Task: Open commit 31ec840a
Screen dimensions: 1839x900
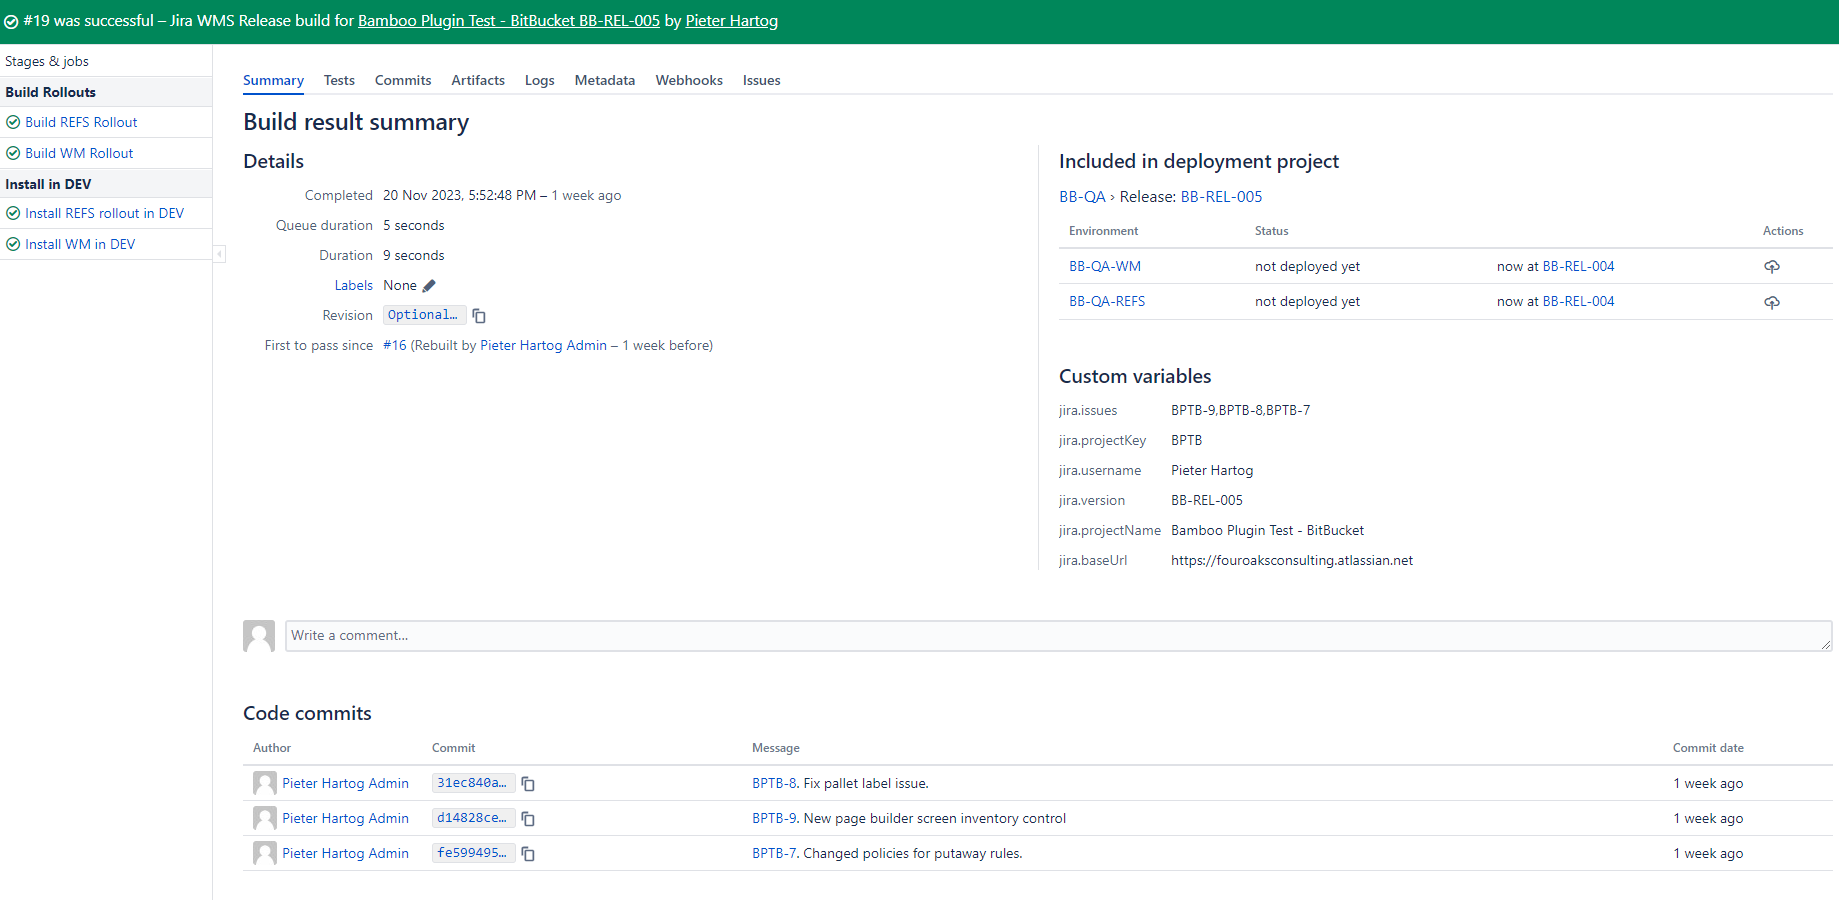Action: click(473, 783)
